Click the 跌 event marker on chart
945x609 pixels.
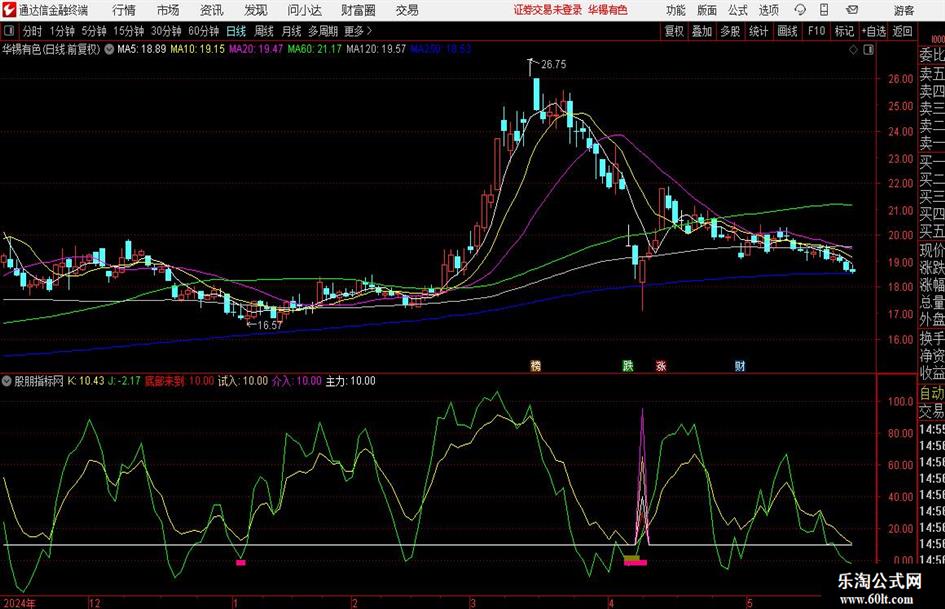pos(628,365)
